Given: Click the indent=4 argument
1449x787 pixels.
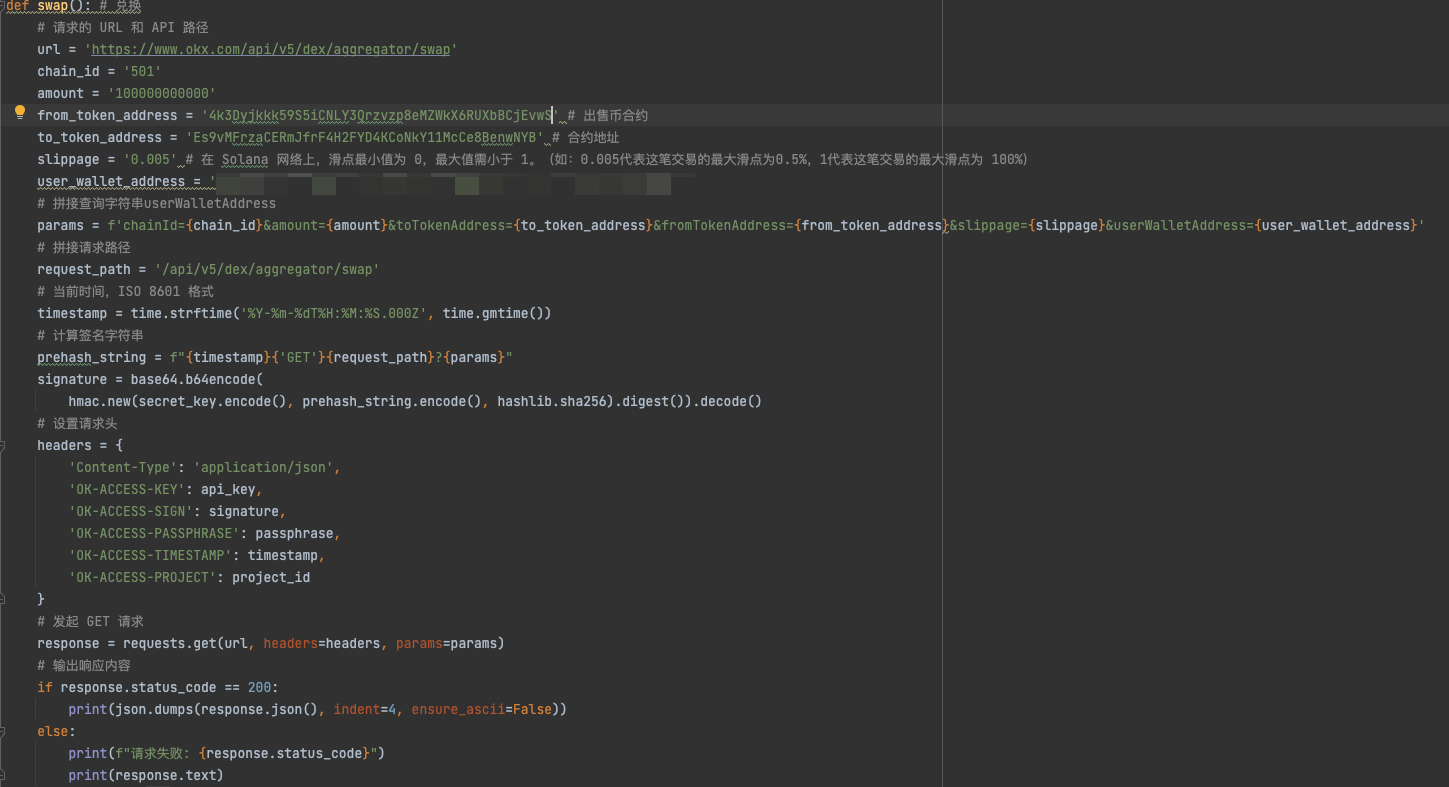Looking at the screenshot, I should [364, 709].
